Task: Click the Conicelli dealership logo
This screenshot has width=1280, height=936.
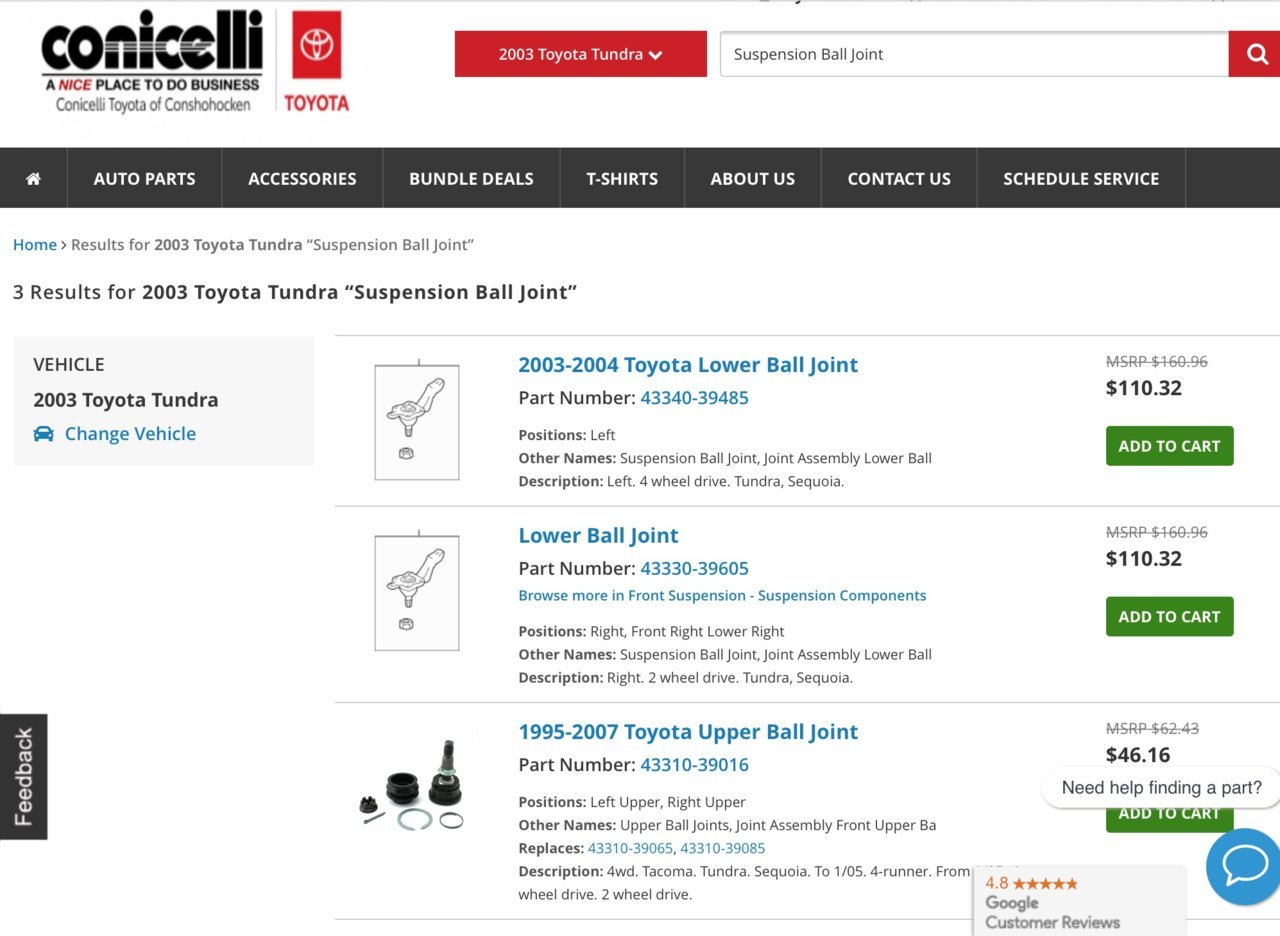Action: click(152, 62)
